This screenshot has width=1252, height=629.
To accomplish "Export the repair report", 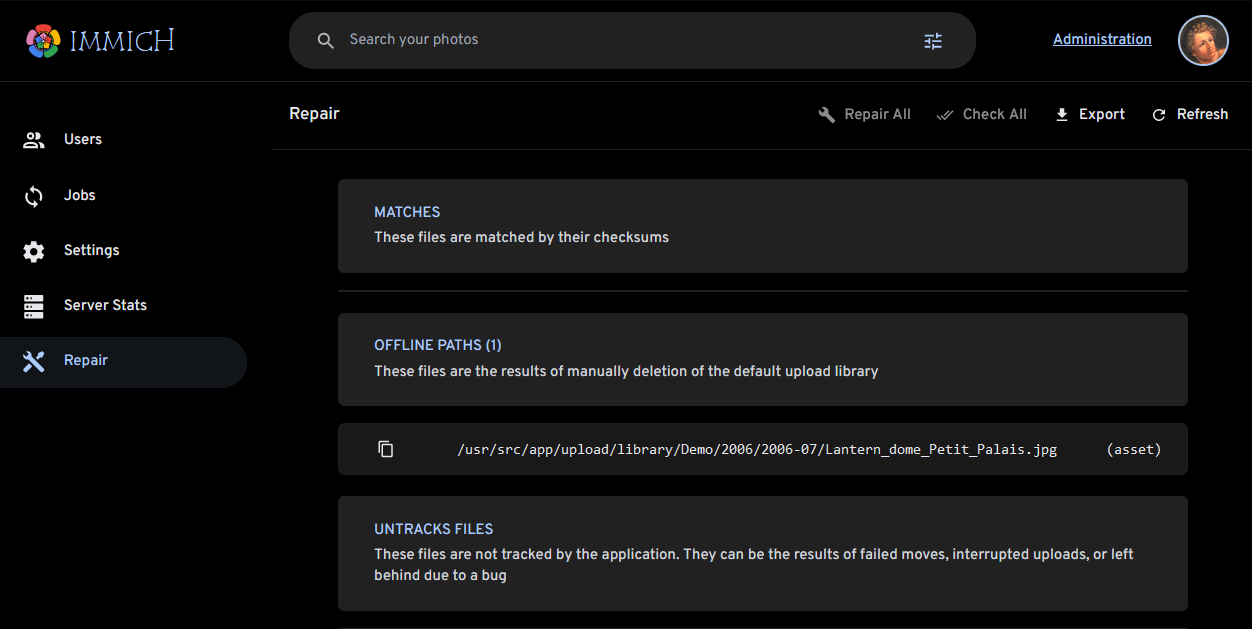I will click(x=1090, y=114).
